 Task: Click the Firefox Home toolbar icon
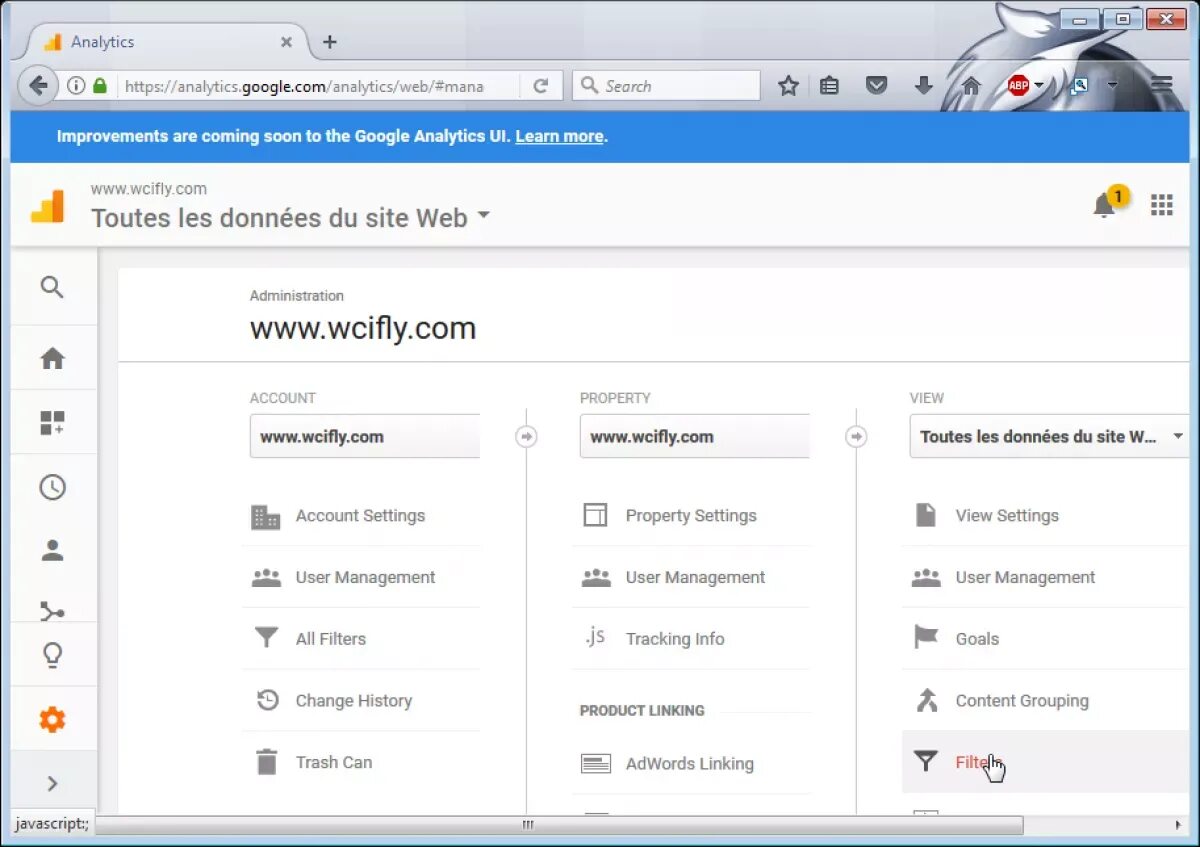(x=970, y=86)
